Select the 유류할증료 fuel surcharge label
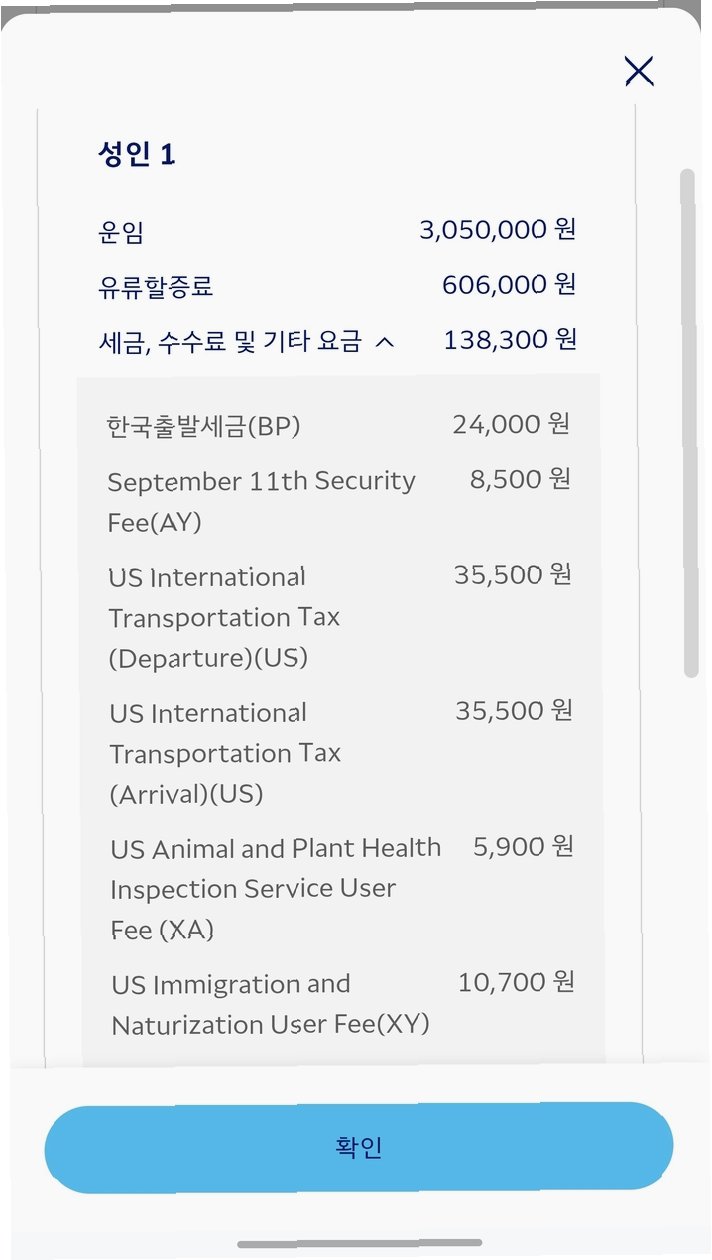The image size is (712, 1260). (x=155, y=288)
